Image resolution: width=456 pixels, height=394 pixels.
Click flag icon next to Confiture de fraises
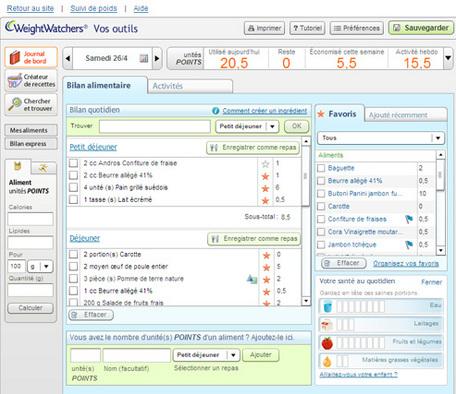click(x=409, y=219)
